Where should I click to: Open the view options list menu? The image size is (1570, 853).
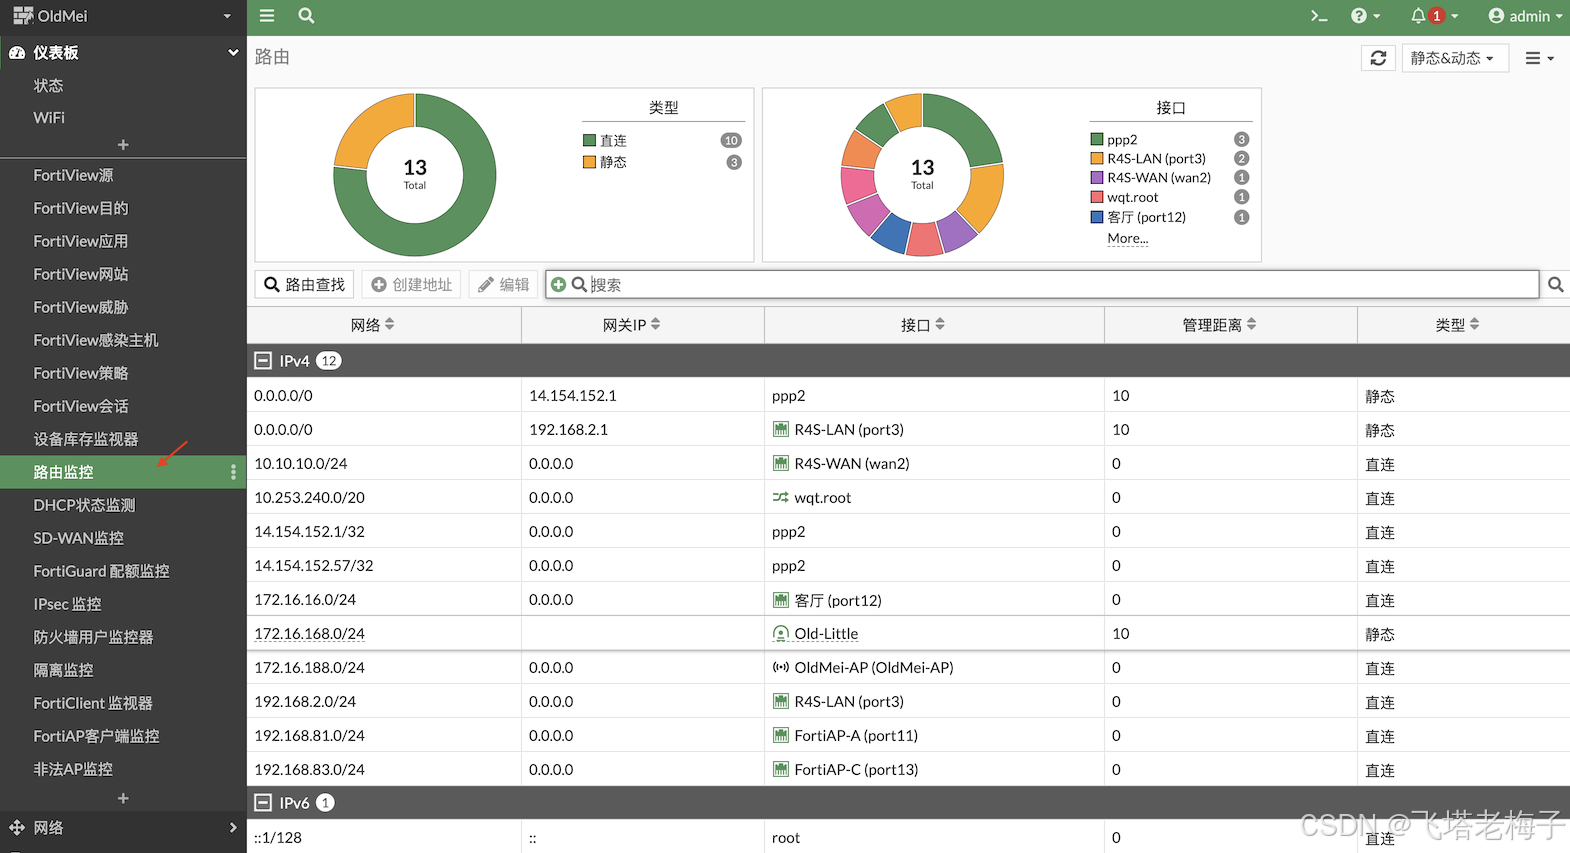tap(1539, 58)
